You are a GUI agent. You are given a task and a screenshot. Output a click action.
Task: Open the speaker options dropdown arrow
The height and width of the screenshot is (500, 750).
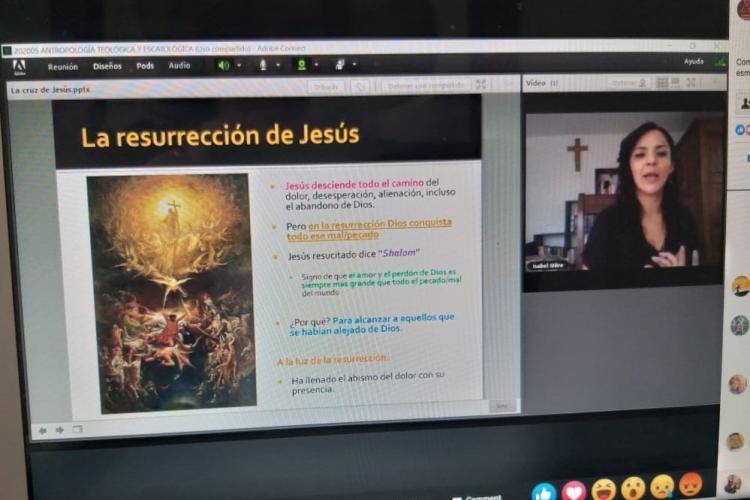point(239,65)
